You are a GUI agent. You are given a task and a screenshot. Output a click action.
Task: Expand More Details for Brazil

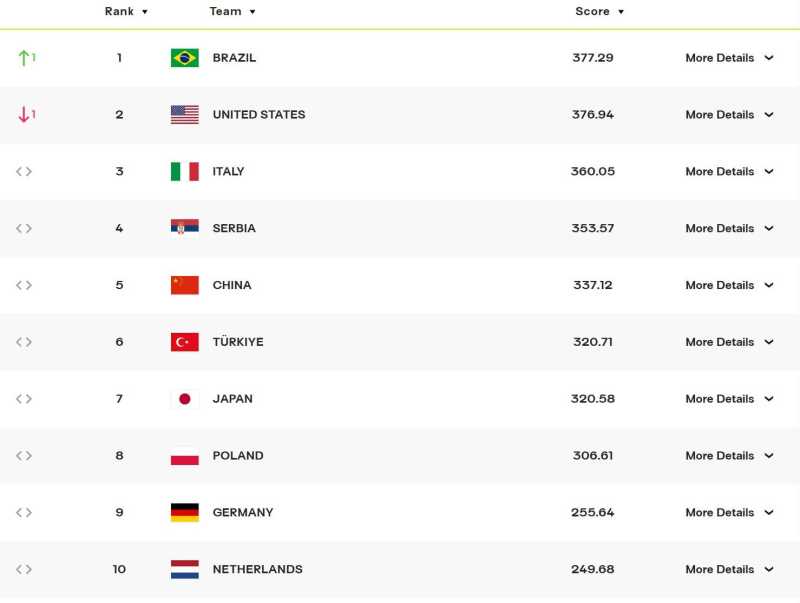(x=729, y=58)
